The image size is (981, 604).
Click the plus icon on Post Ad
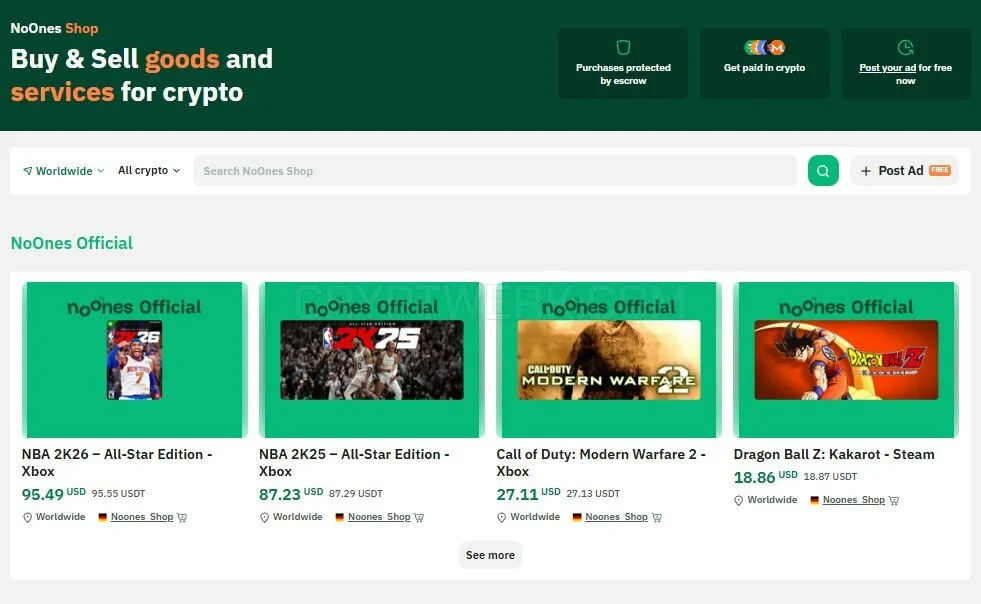click(x=866, y=171)
